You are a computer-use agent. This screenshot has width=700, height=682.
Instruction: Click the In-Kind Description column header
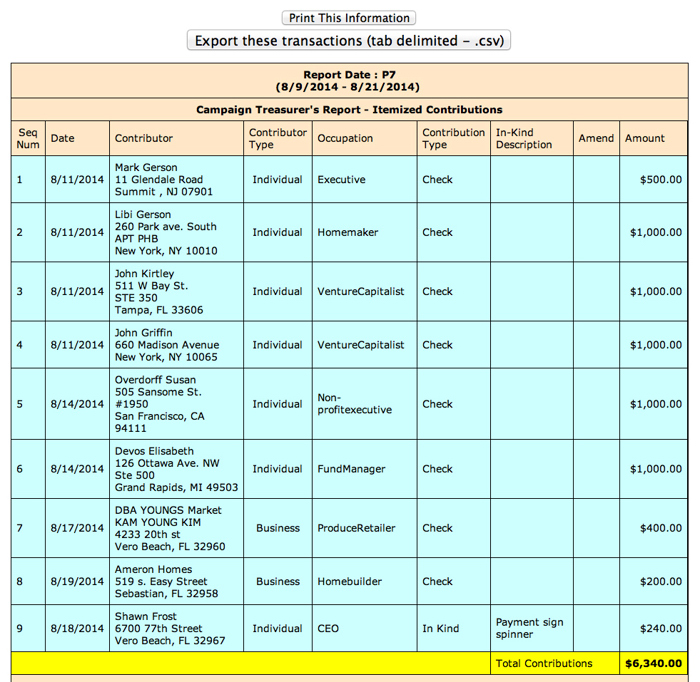(524, 138)
